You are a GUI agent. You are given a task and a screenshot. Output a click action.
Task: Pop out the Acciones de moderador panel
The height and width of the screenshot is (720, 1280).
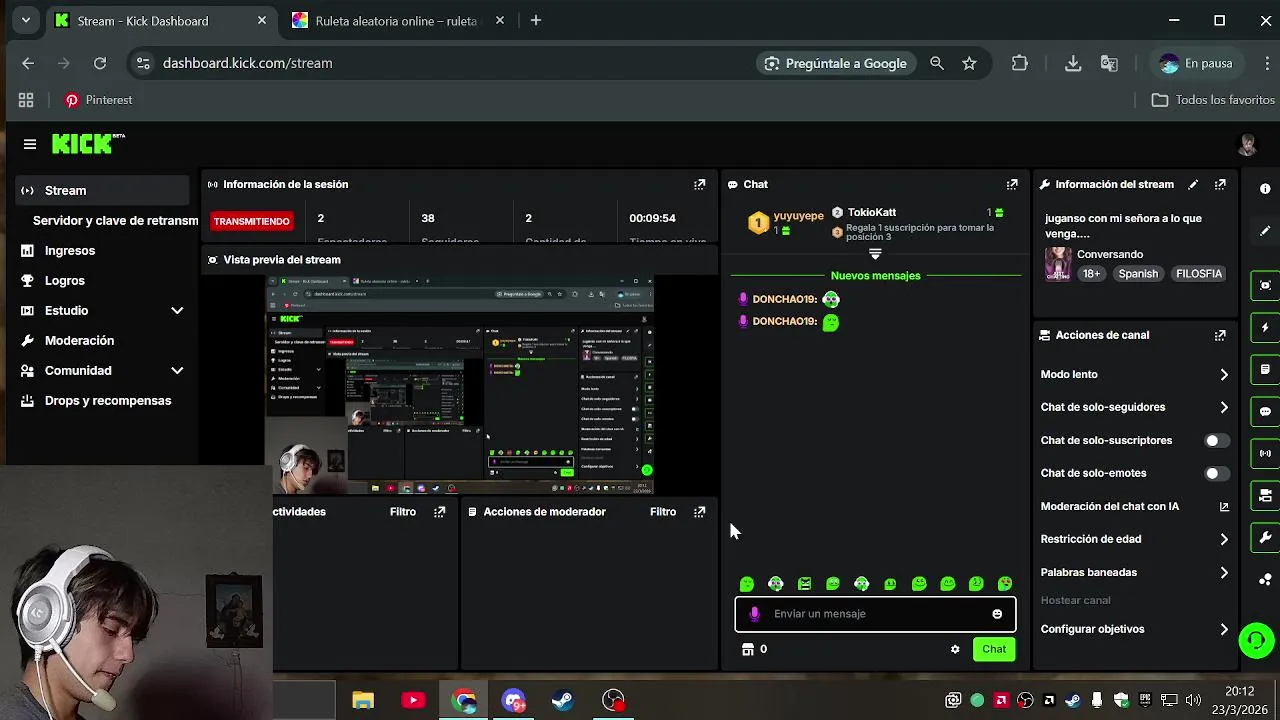[x=700, y=511]
